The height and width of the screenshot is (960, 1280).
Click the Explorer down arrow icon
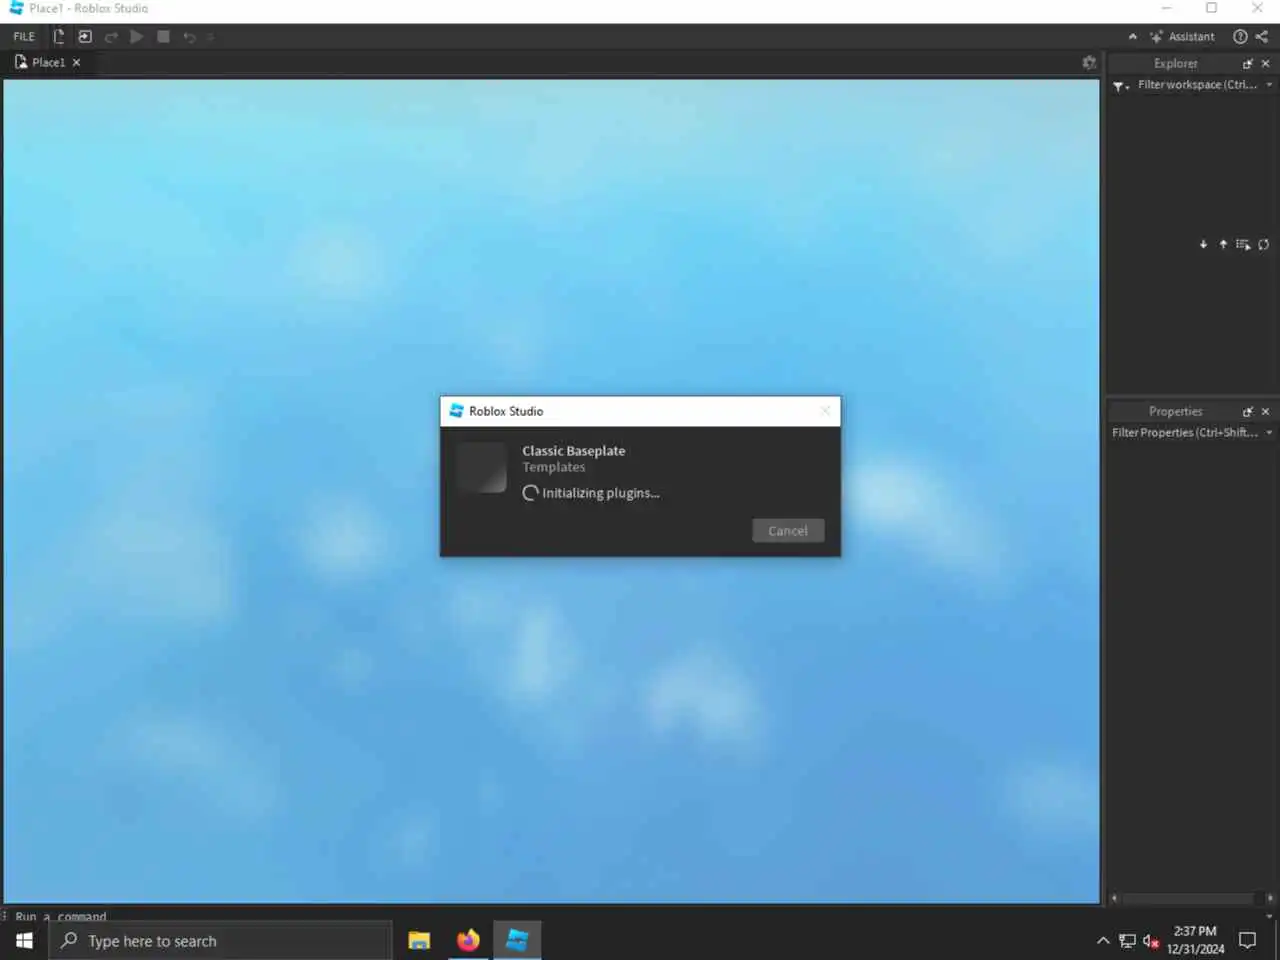click(1203, 244)
